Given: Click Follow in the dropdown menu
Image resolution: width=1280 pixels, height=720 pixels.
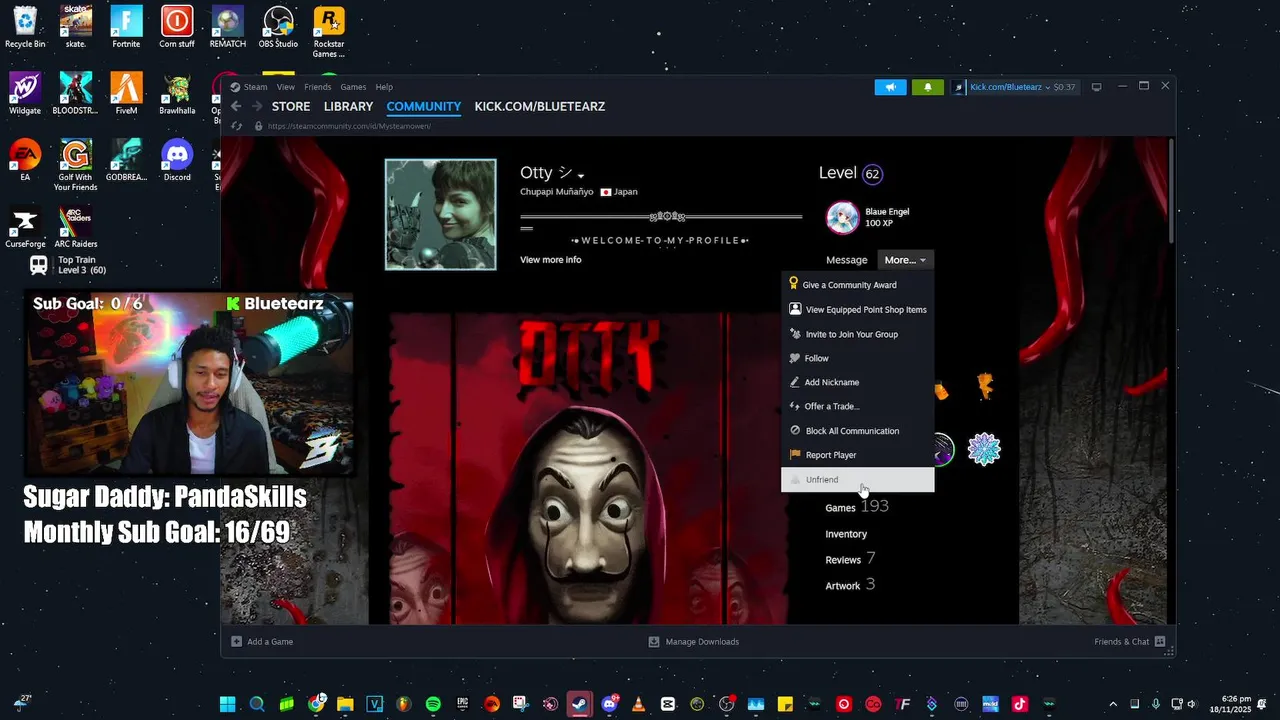Looking at the screenshot, I should pos(857,358).
